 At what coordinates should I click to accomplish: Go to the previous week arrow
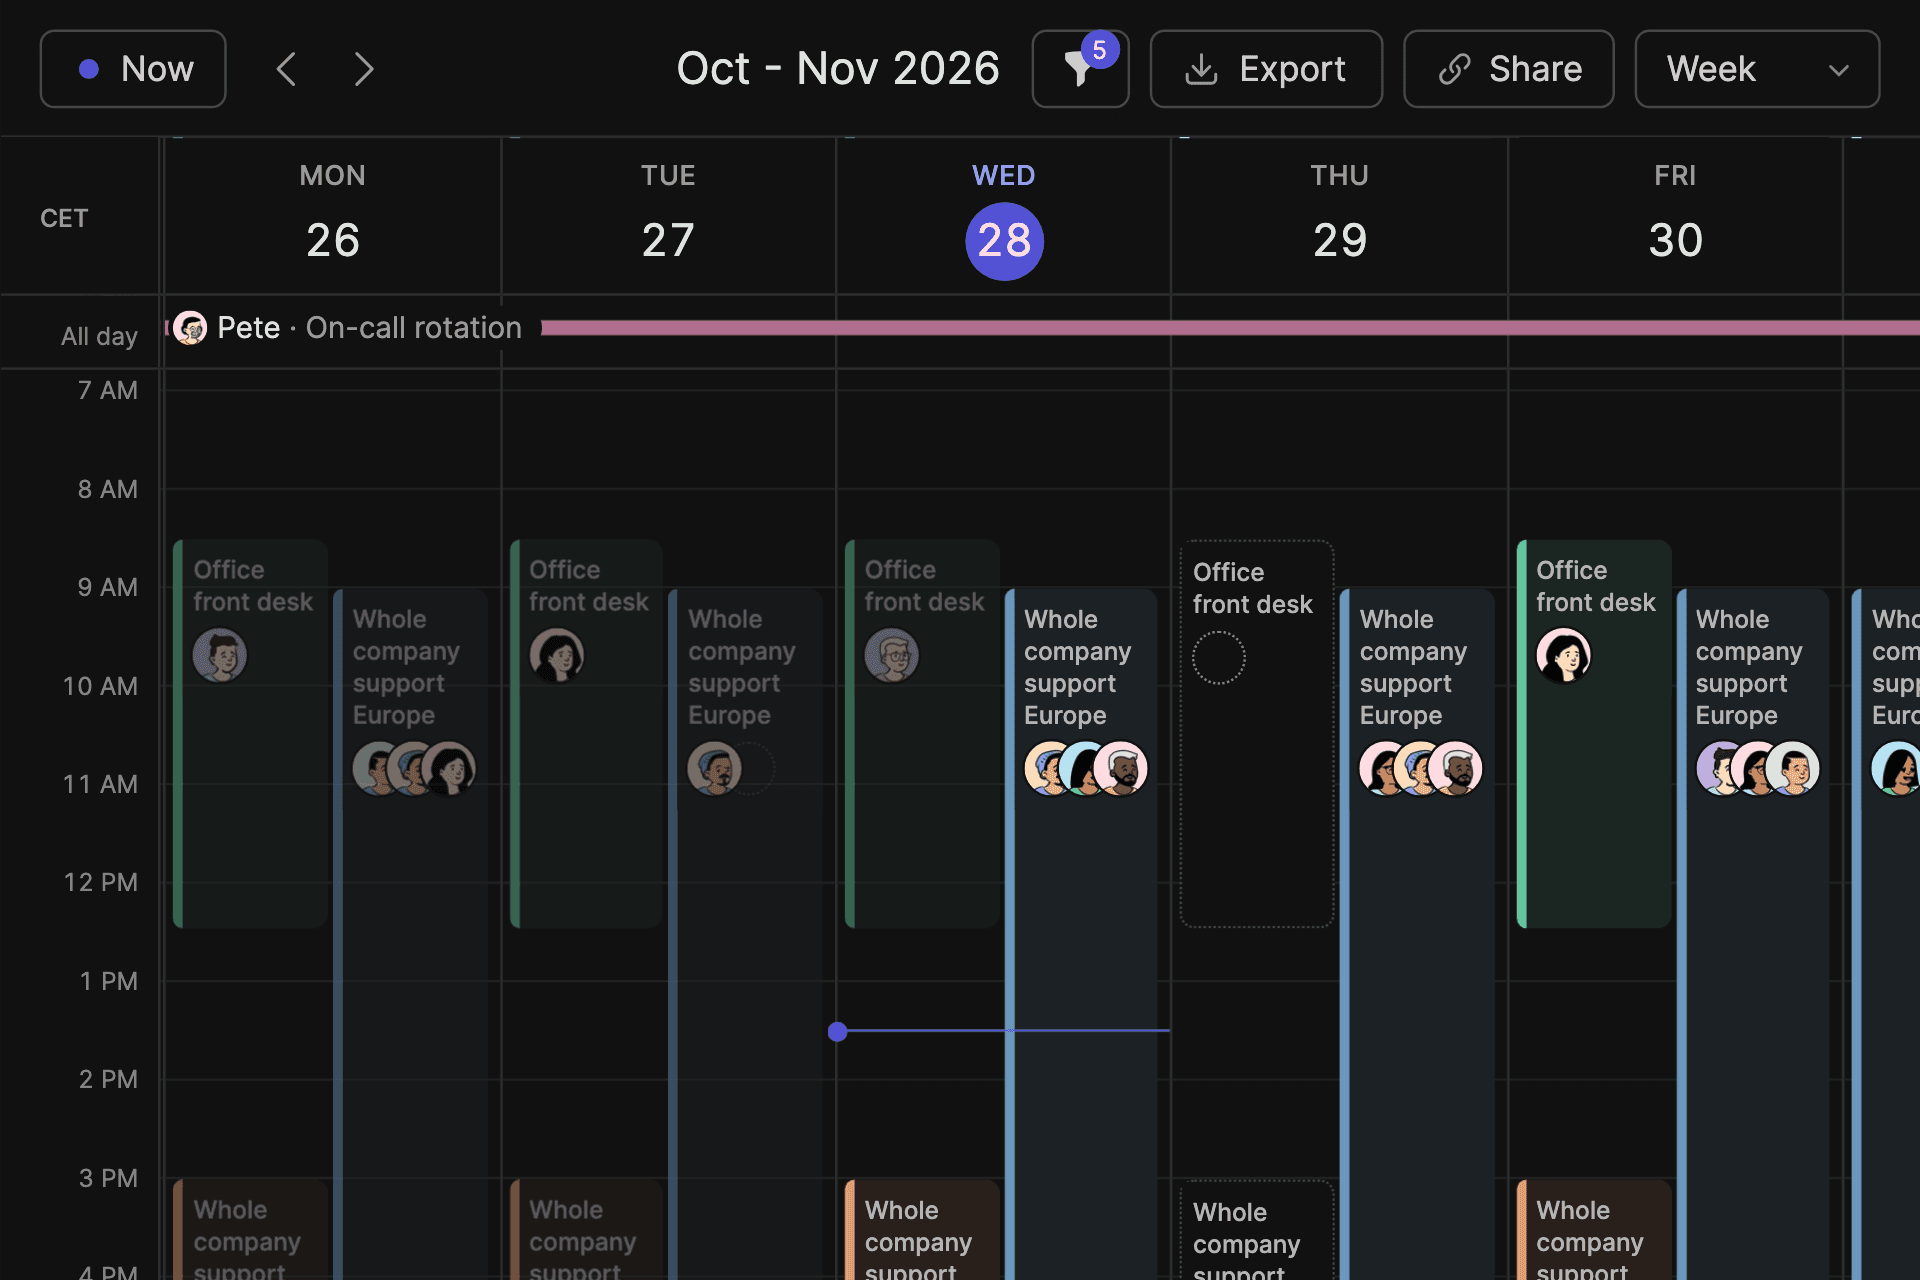[286, 69]
